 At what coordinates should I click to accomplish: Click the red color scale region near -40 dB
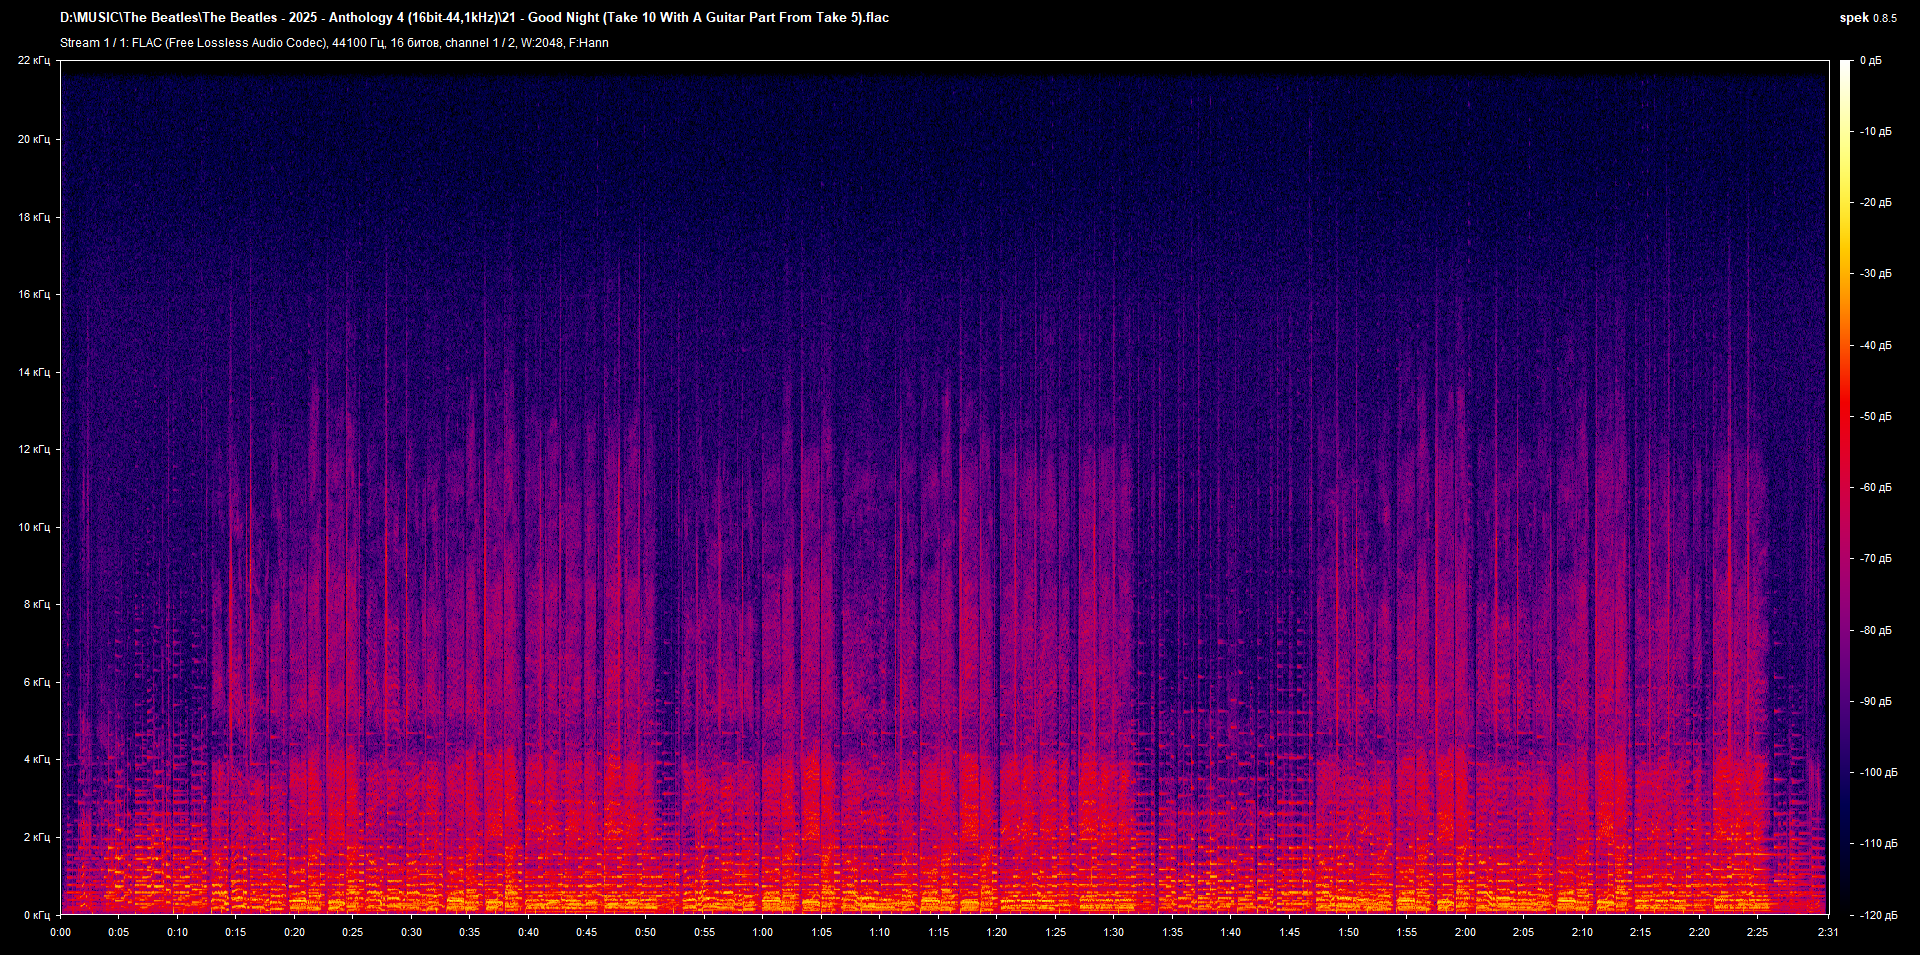(1845, 345)
